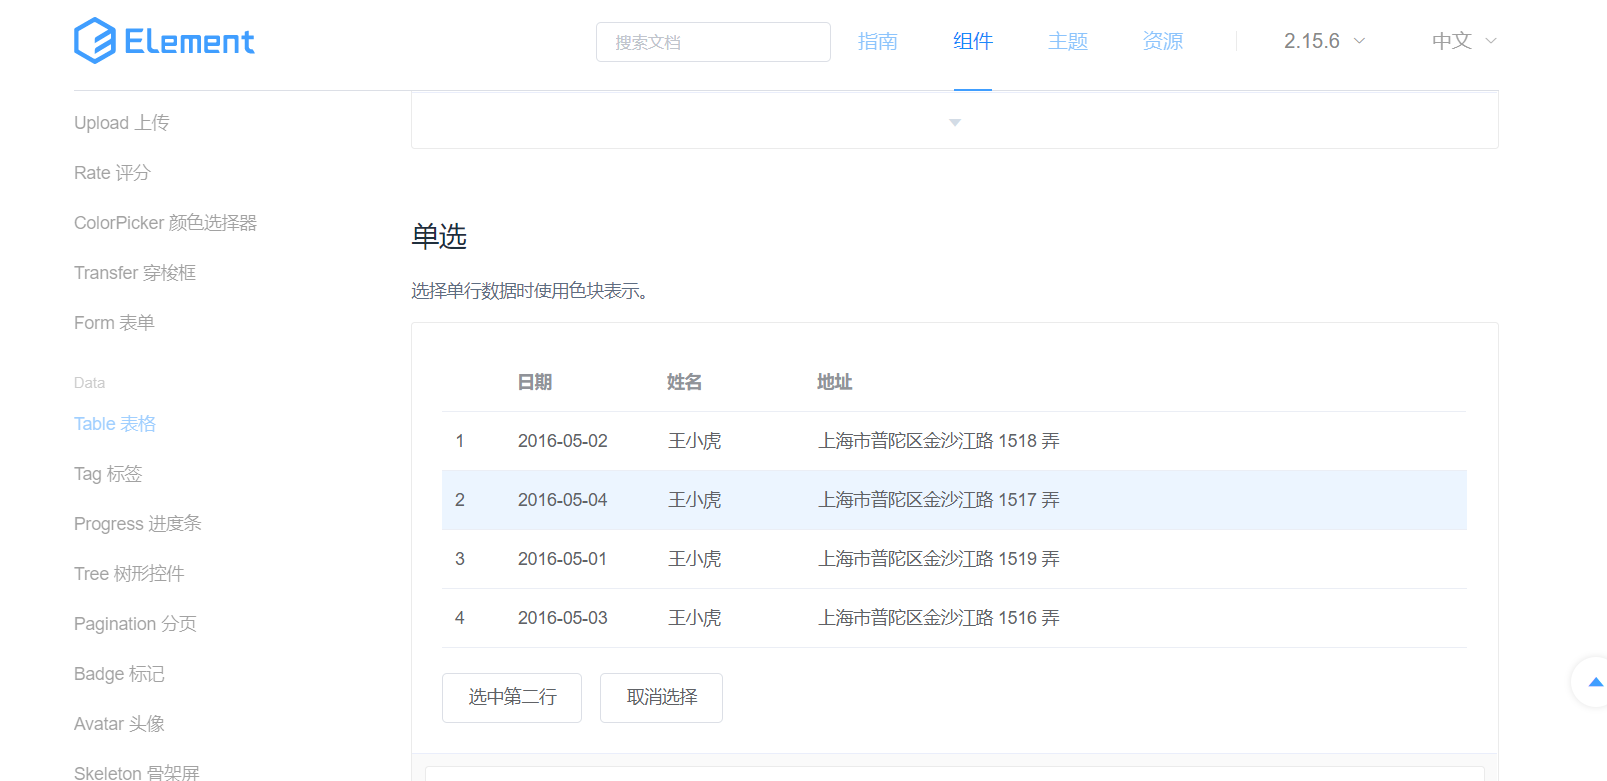Click the address ending in 1518 弄
Screen dimensions: 1607x781
pos(939,441)
